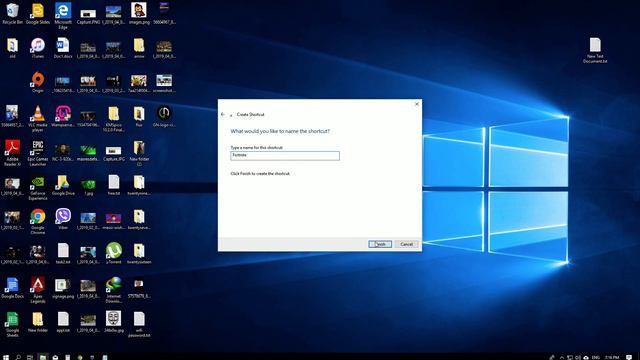This screenshot has height=360, width=640.
Task: Select the Microsoft Edge desktop shortcut
Action: (63, 16)
